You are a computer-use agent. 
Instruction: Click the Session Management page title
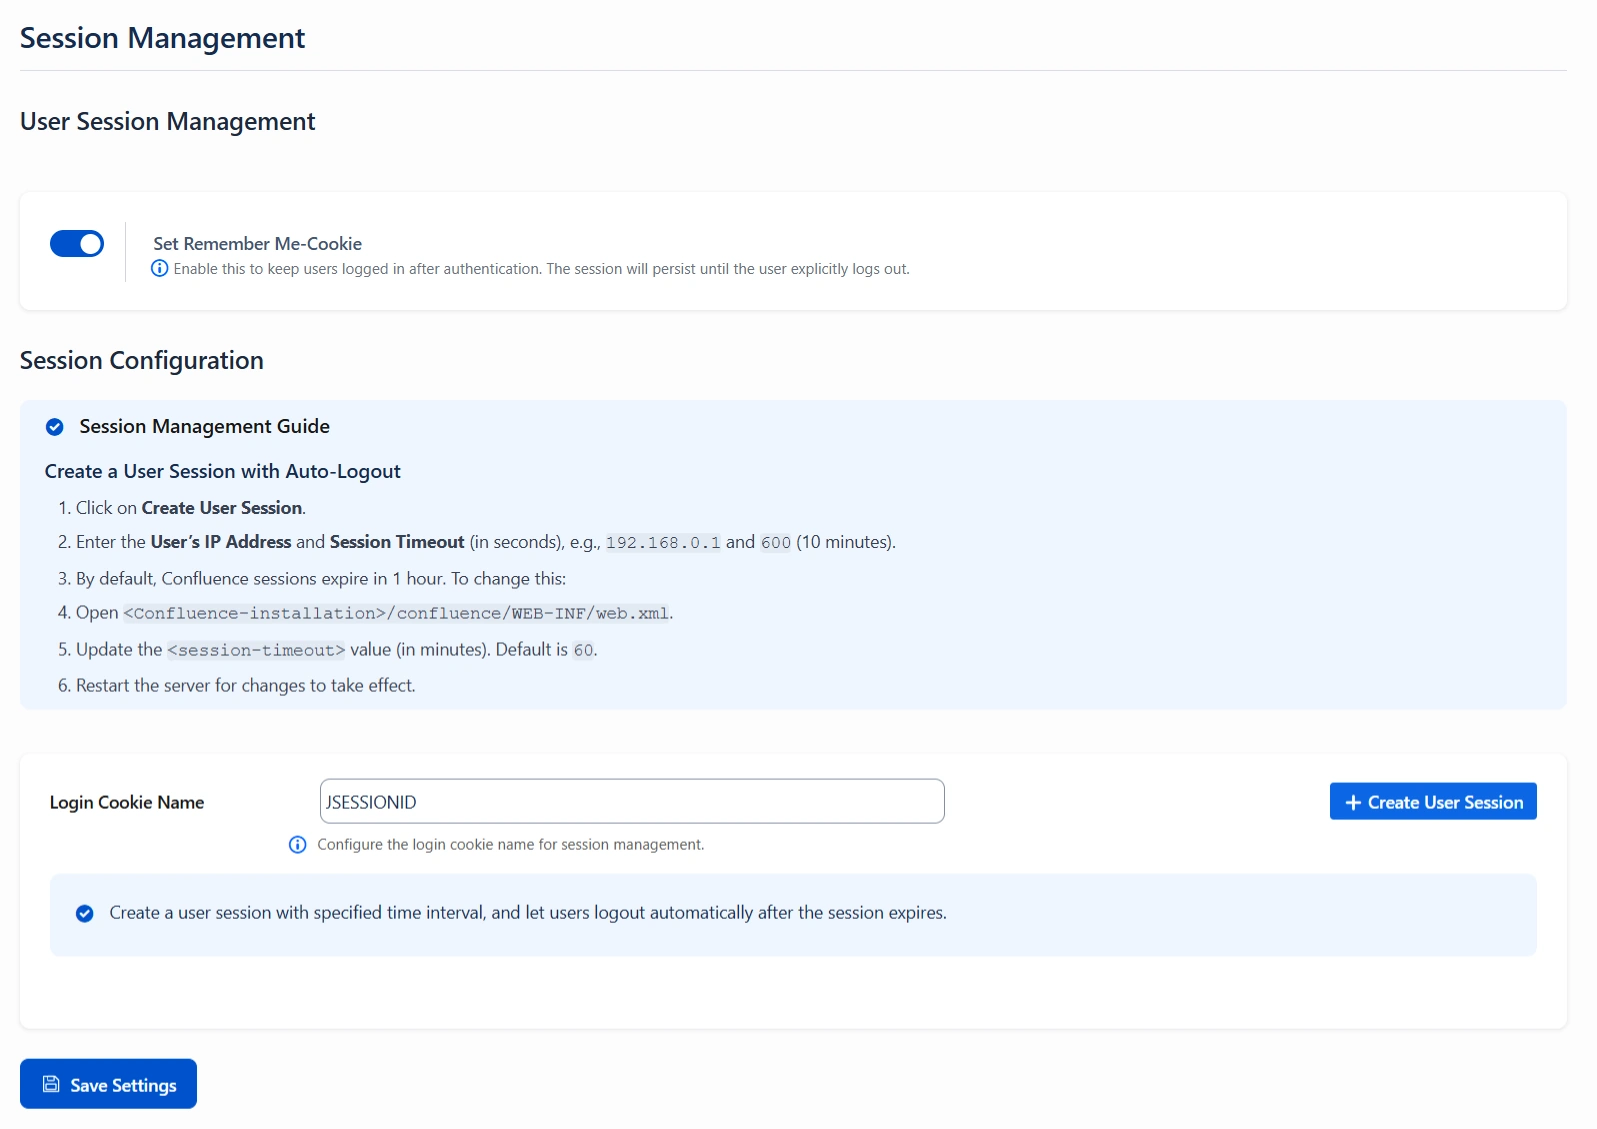coord(163,38)
